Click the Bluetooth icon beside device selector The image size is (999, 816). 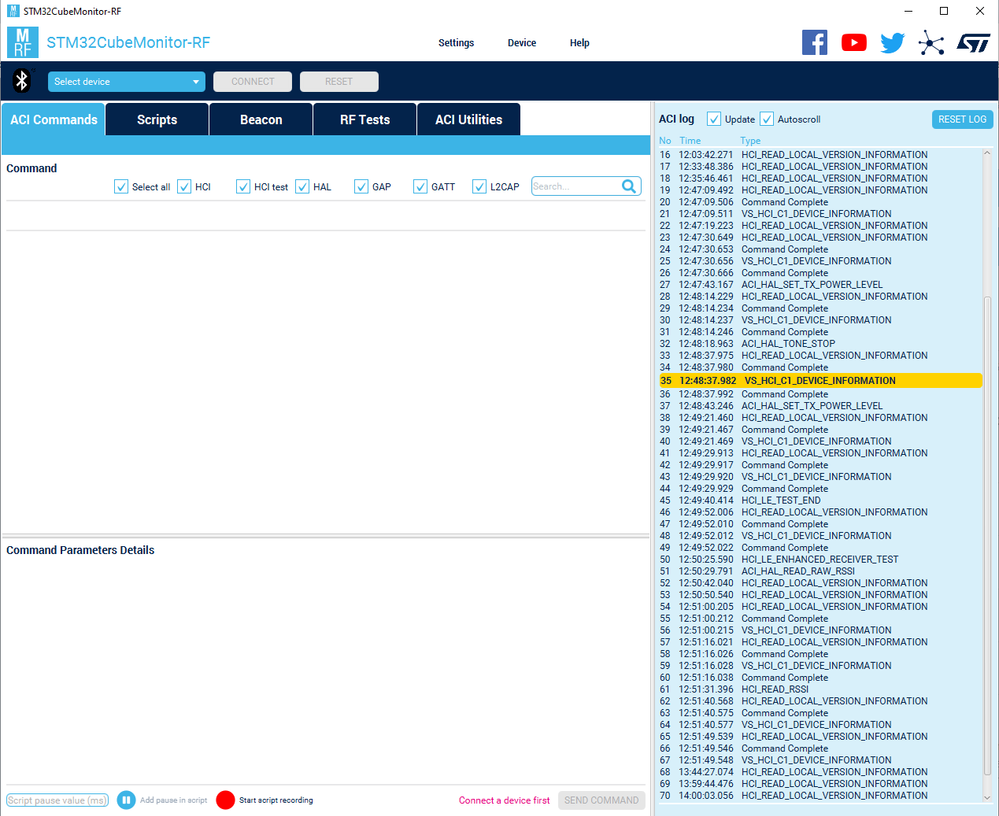(22, 81)
